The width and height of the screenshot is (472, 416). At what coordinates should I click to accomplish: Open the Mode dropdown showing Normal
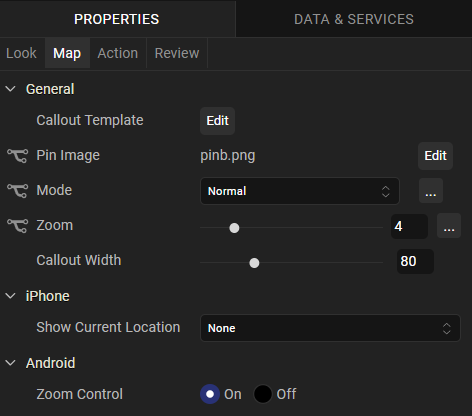click(300, 191)
